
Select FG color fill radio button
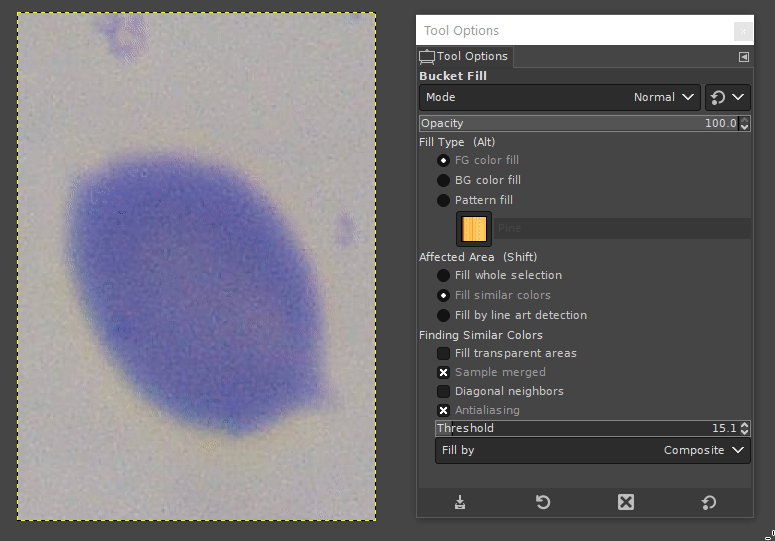pos(443,161)
